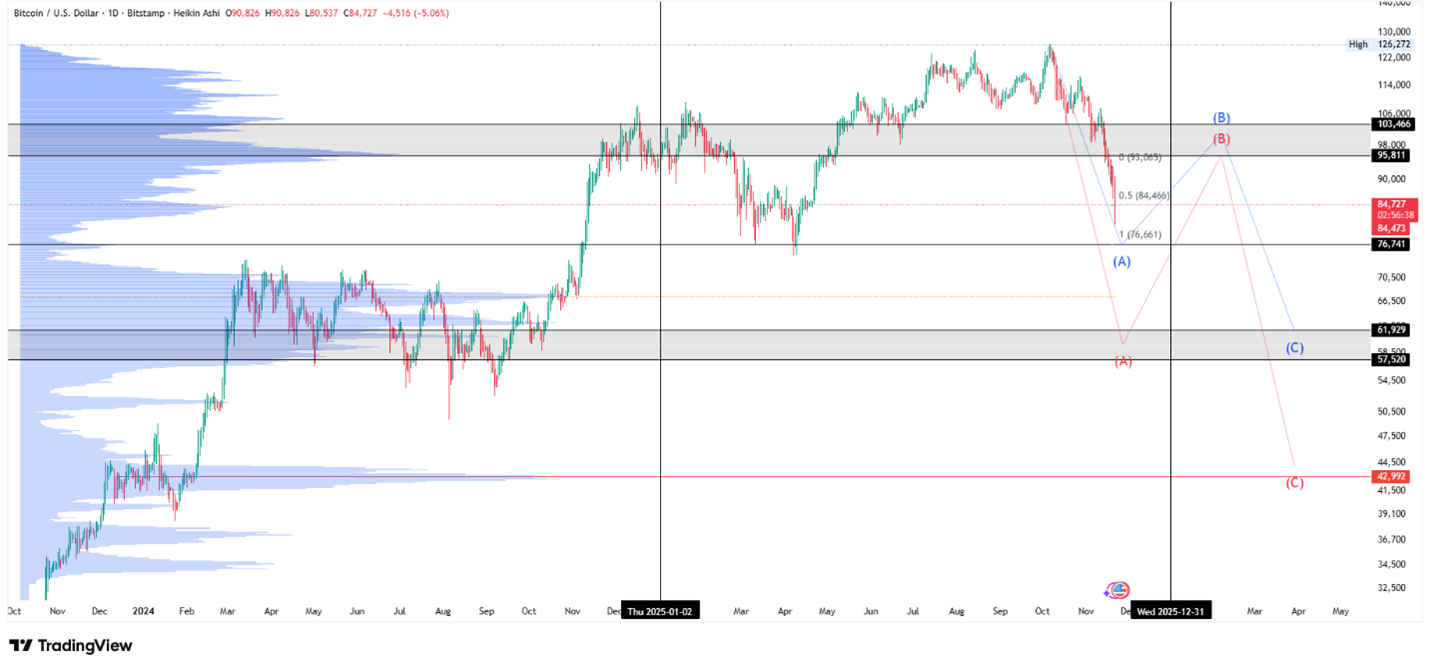Open the US flag economic event icon
Viewport: 1430px width, 669px height.
[1121, 590]
